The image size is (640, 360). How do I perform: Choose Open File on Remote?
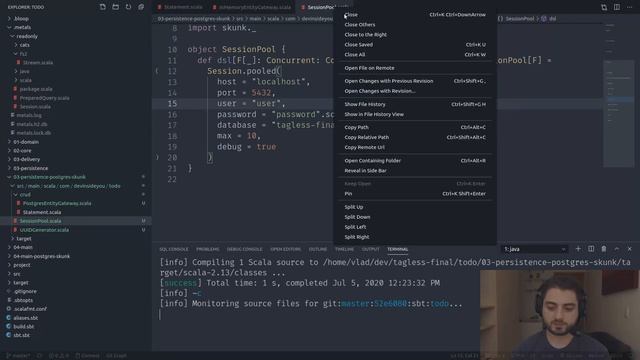415,68
